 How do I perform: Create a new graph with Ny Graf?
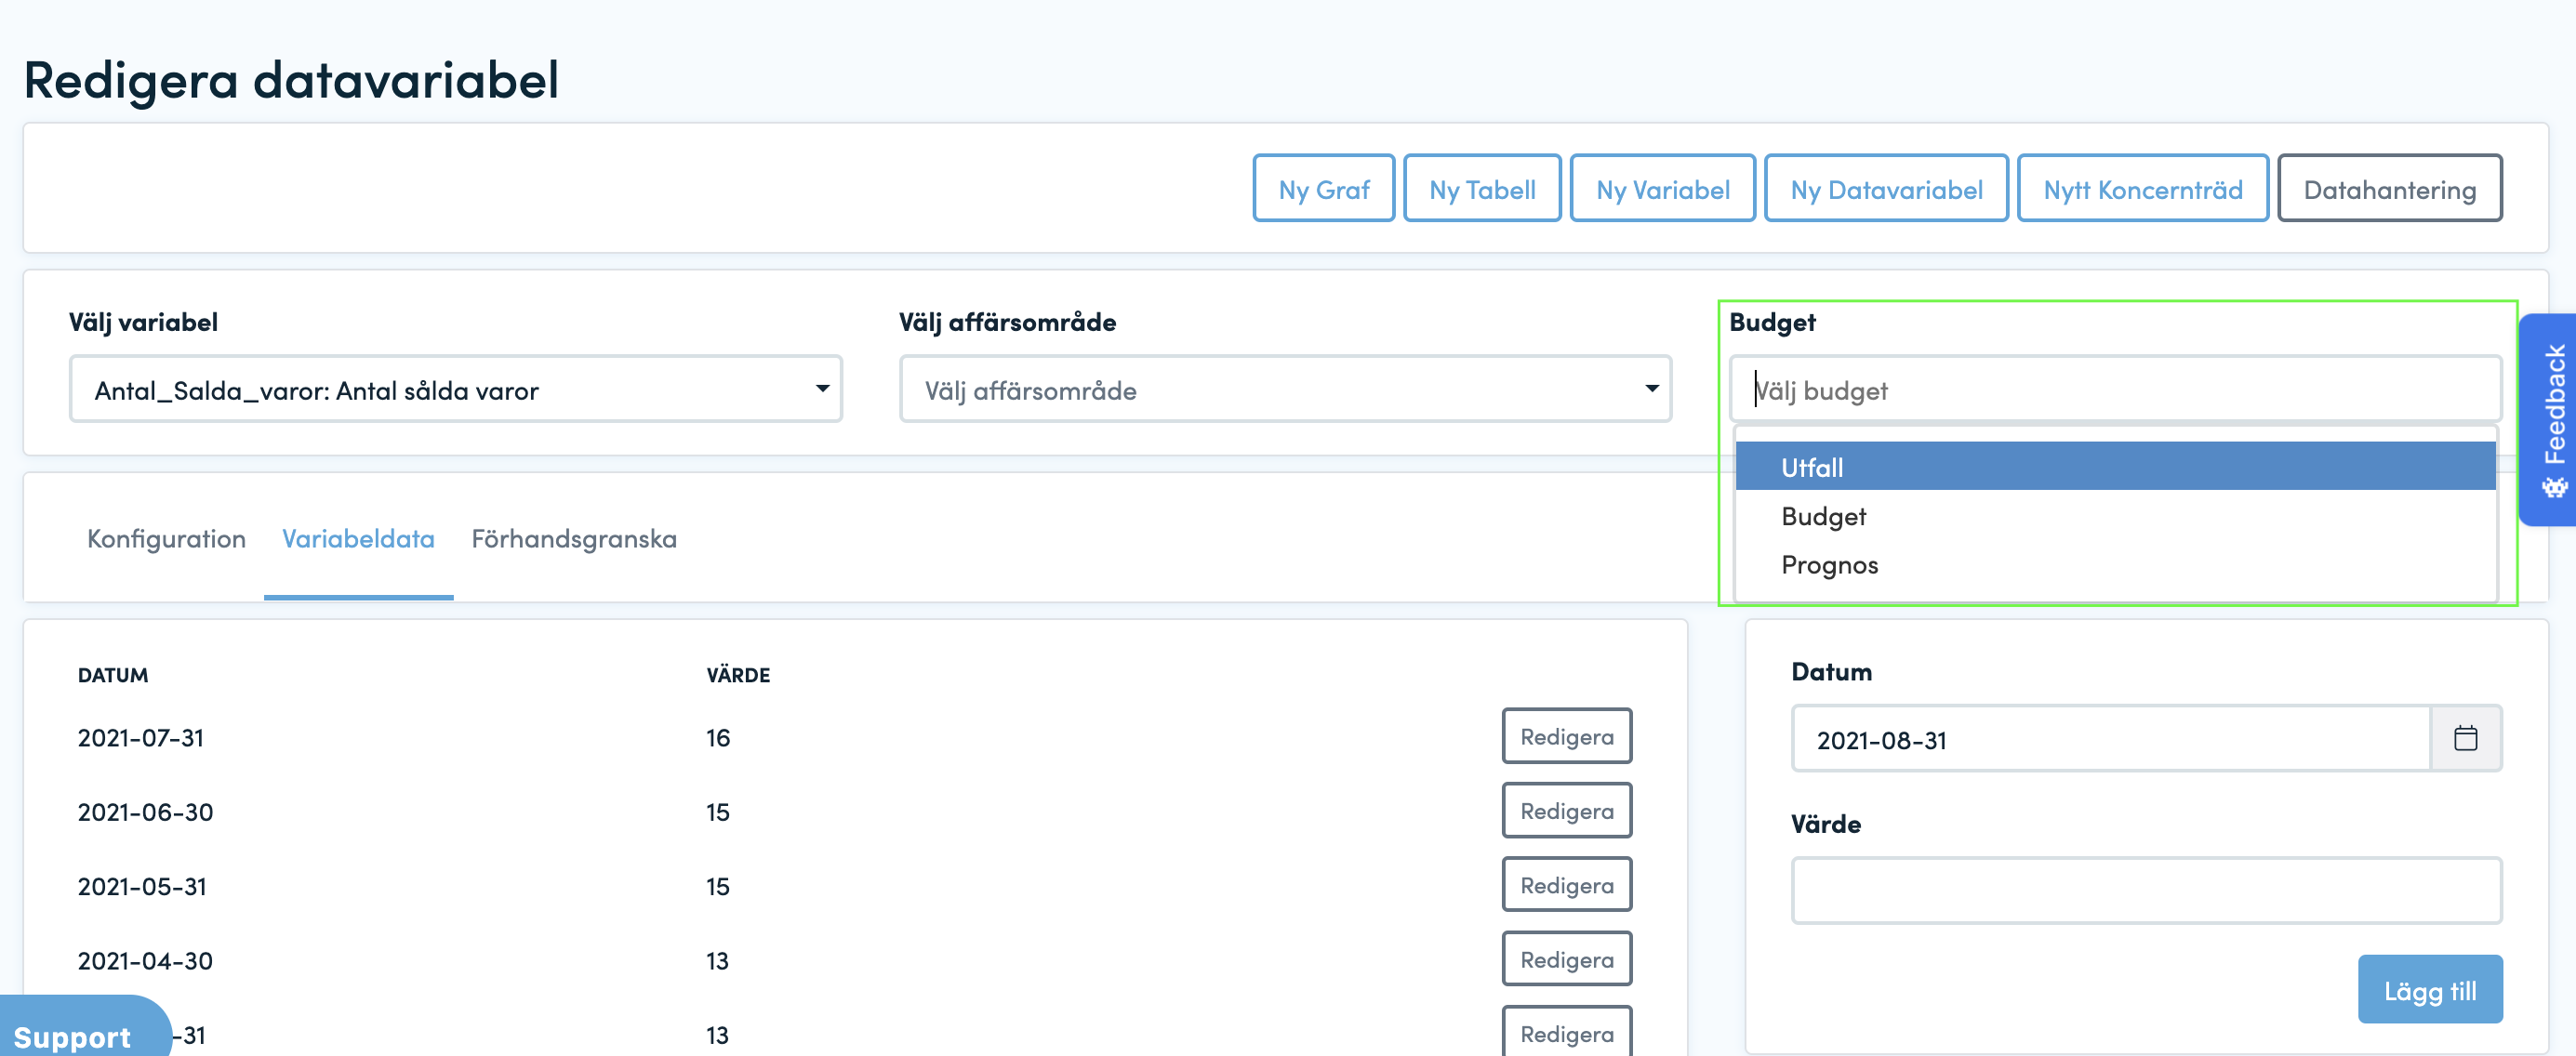(1323, 188)
